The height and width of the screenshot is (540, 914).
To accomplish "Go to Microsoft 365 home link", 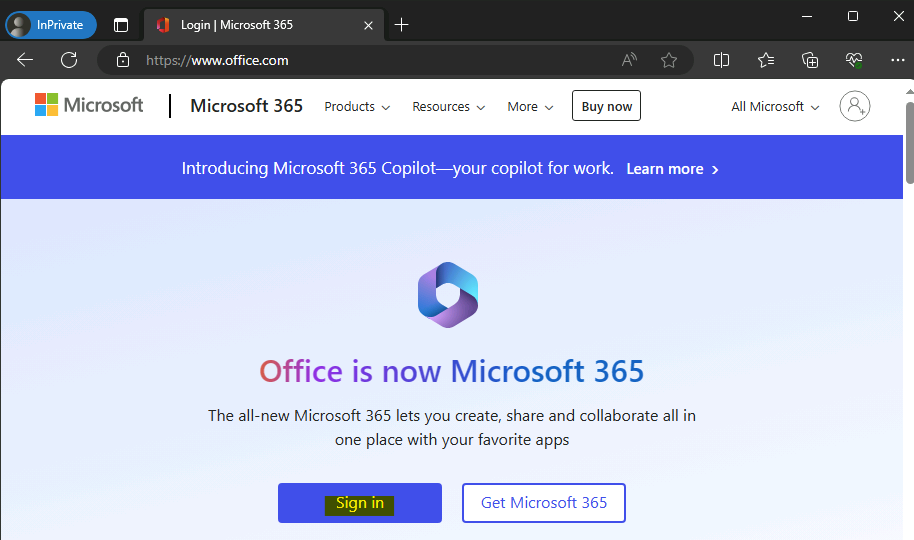I will pyautogui.click(x=247, y=106).
